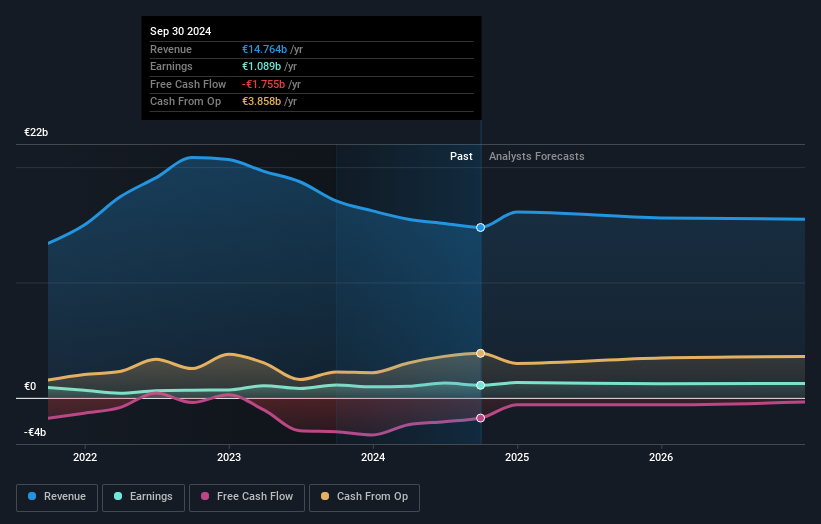Viewport: 821px width, 524px height.
Task: Click the €22b y-axis label
Action: [x=36, y=132]
